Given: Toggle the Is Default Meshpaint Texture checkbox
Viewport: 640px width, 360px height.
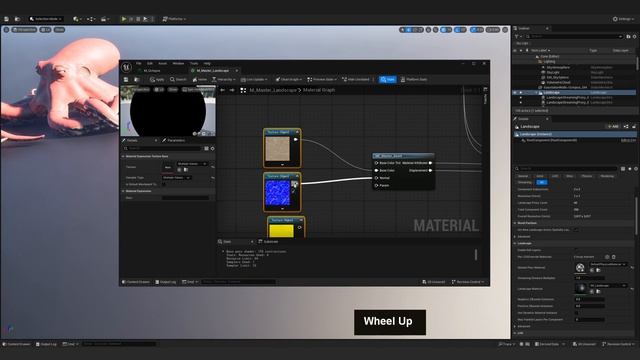Looking at the screenshot, I should (x=164, y=184).
